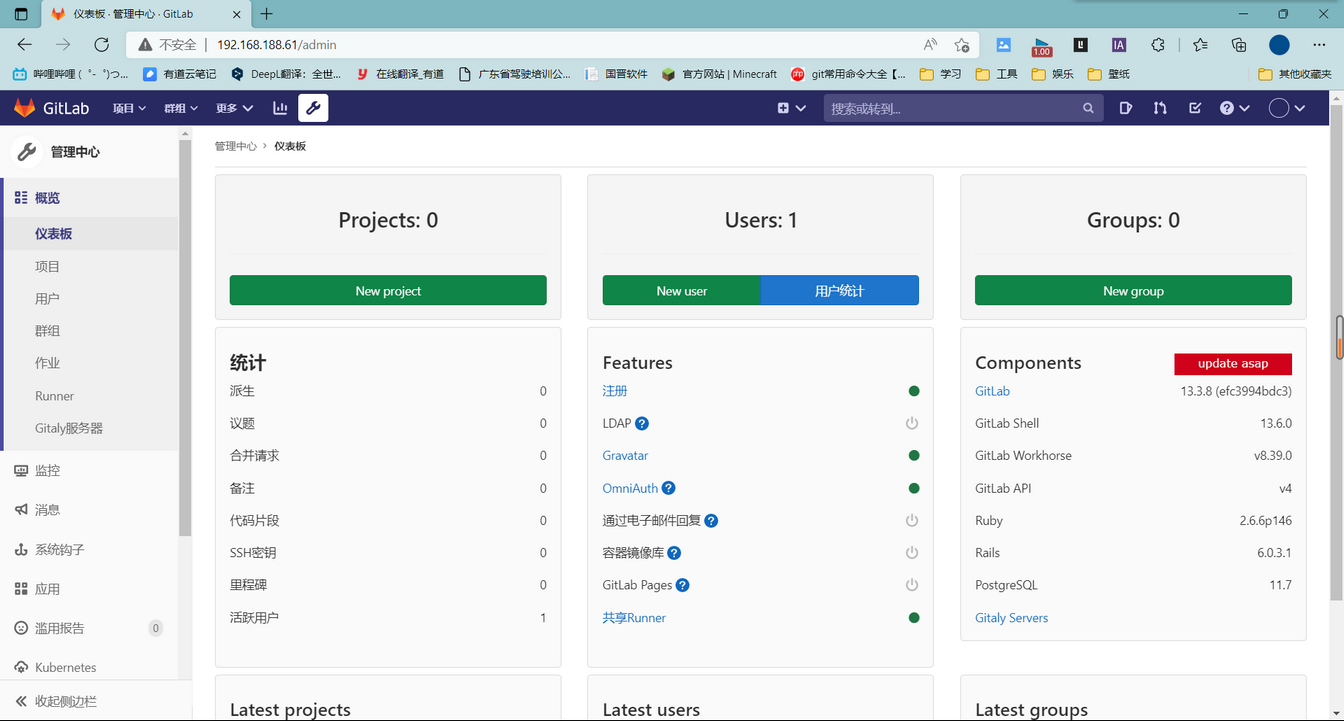
Task: Click the analytics chart icon in navbar
Action: point(279,108)
